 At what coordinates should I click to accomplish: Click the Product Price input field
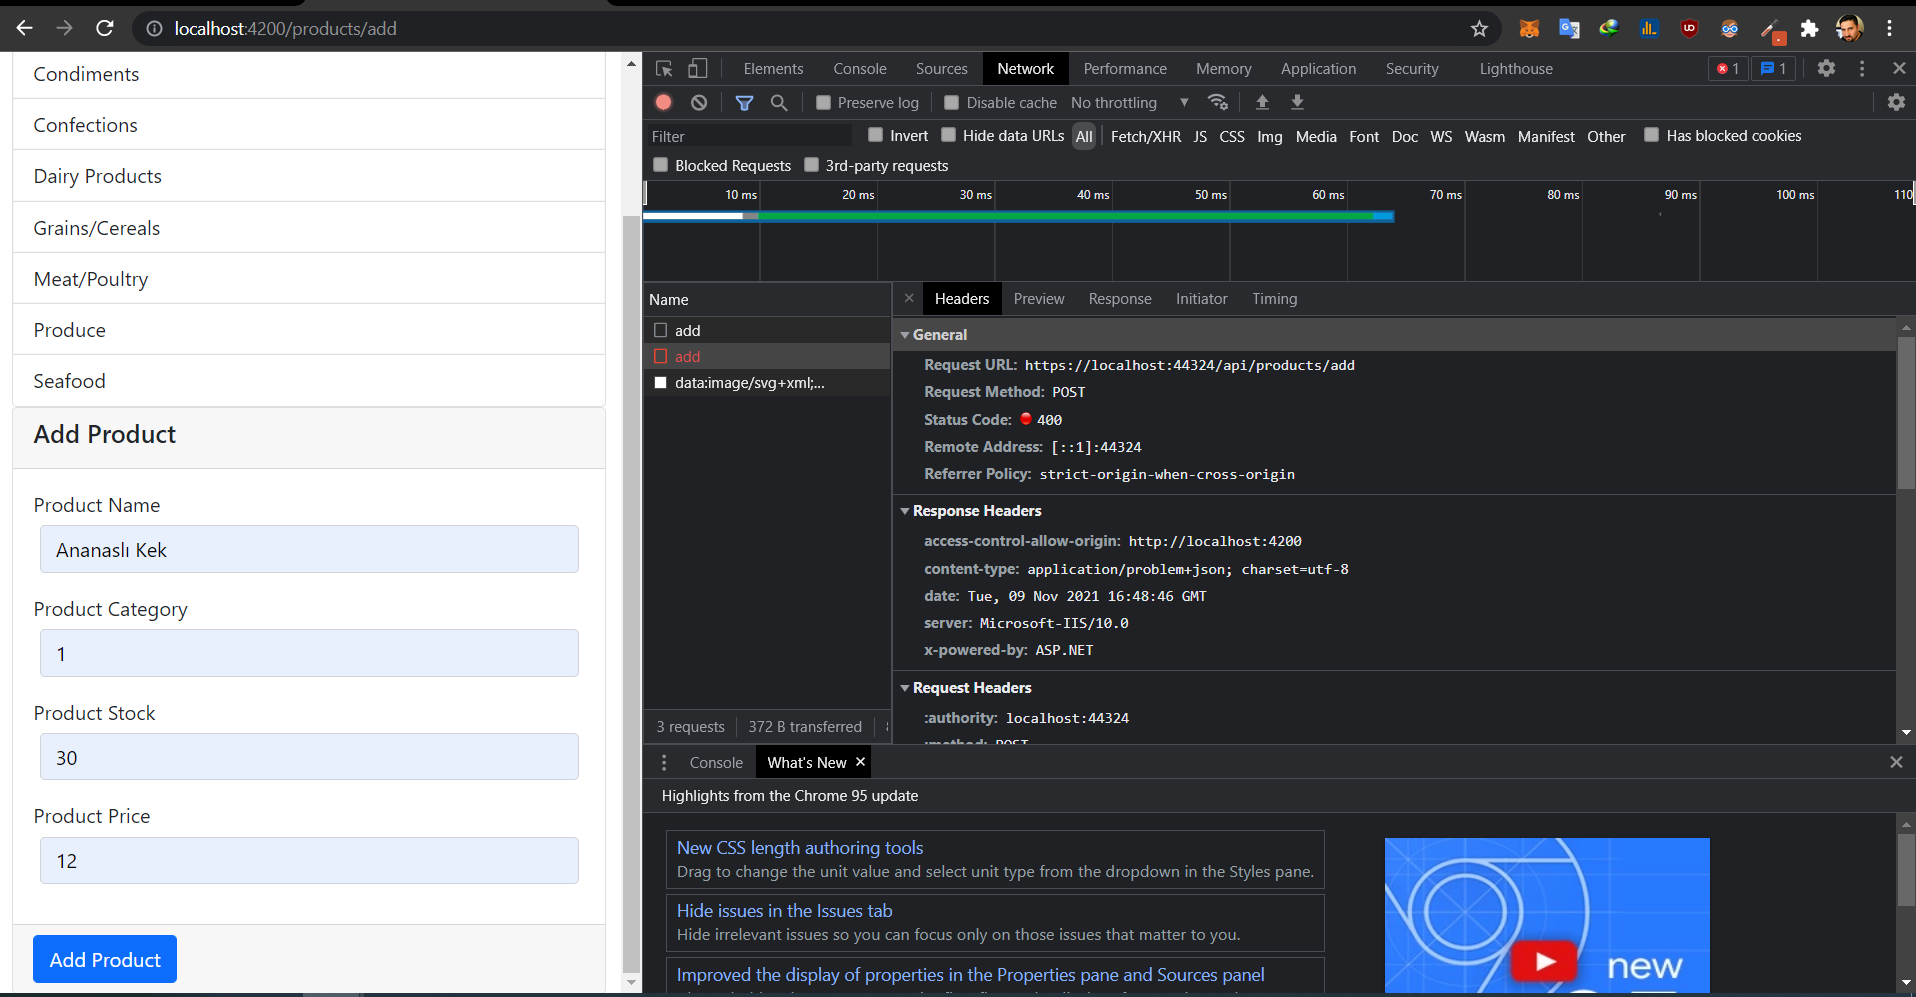pos(309,860)
